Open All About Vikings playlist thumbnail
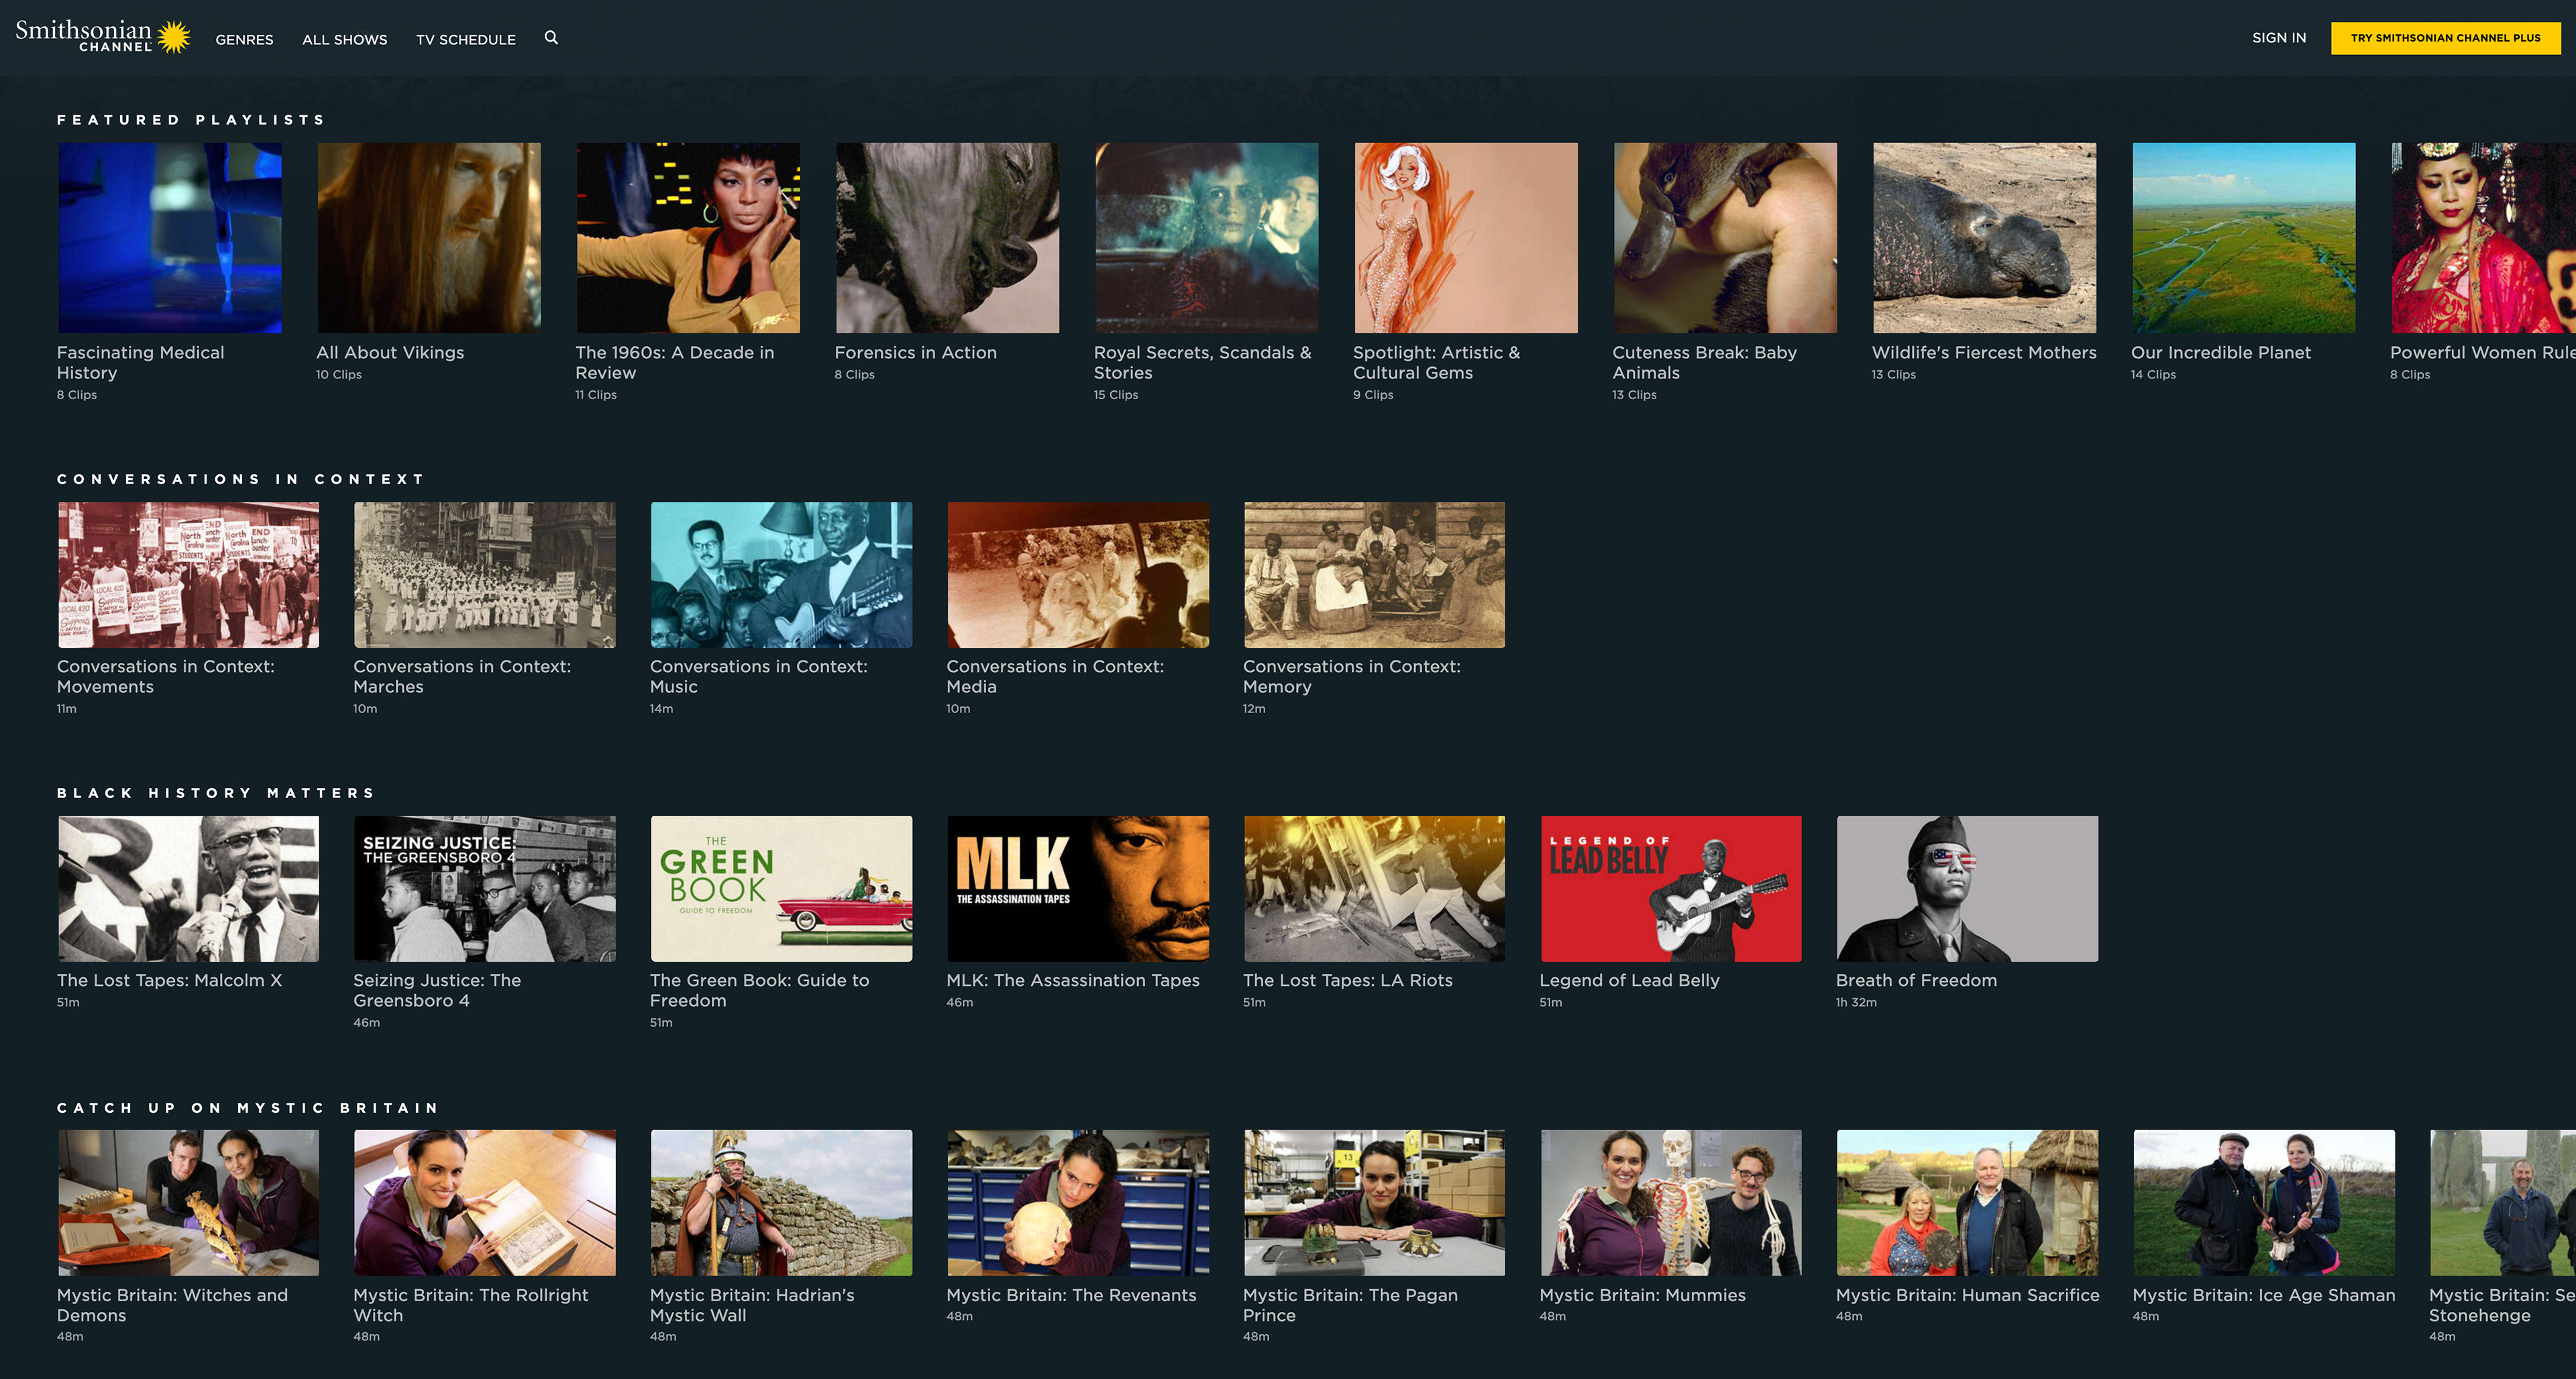The width and height of the screenshot is (2576, 1379). click(429, 238)
